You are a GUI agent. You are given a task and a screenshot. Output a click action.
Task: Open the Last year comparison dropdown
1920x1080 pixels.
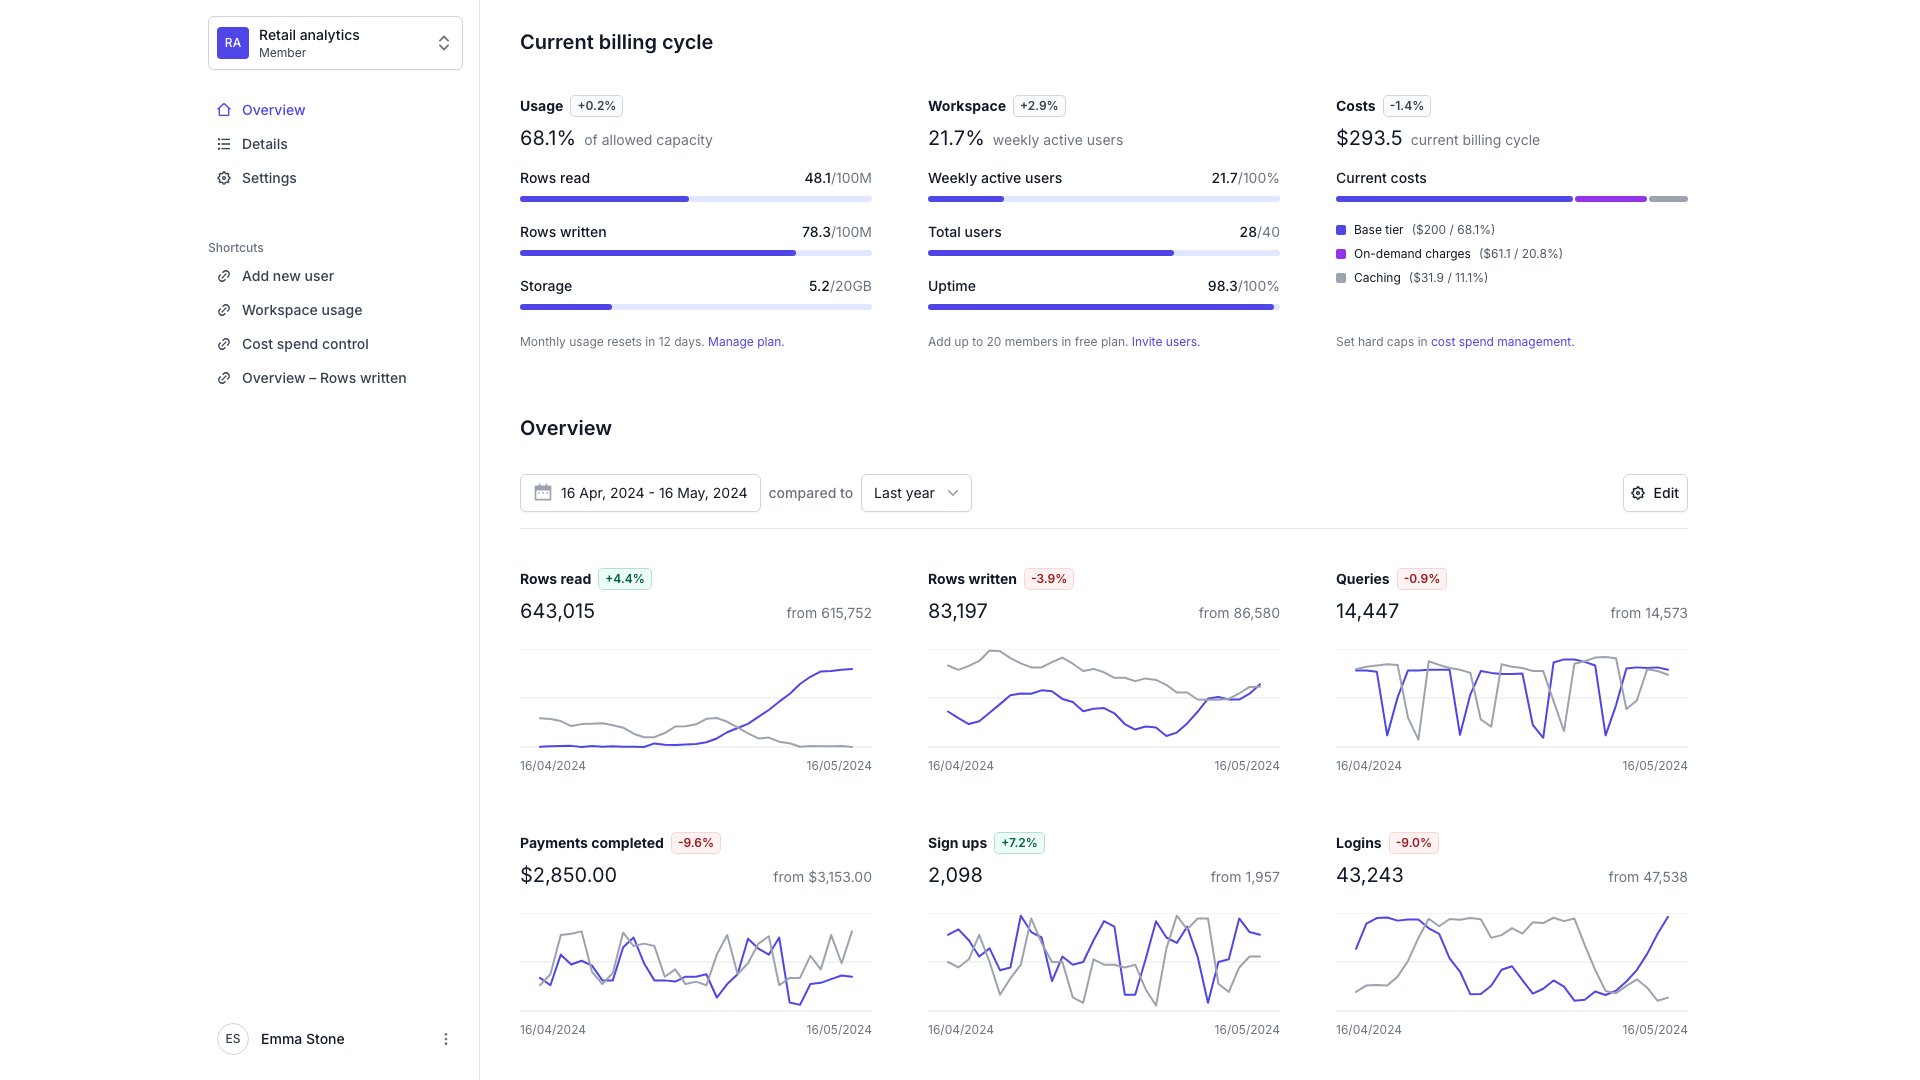(x=915, y=492)
